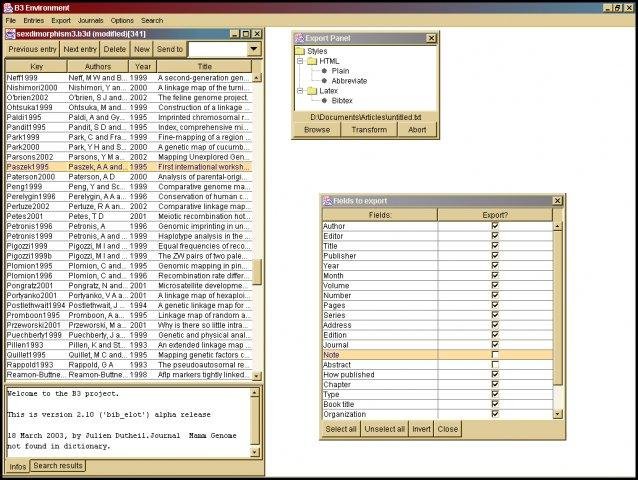Select the Plain style bullet
The width and height of the screenshot is (638, 480).
(x=324, y=71)
